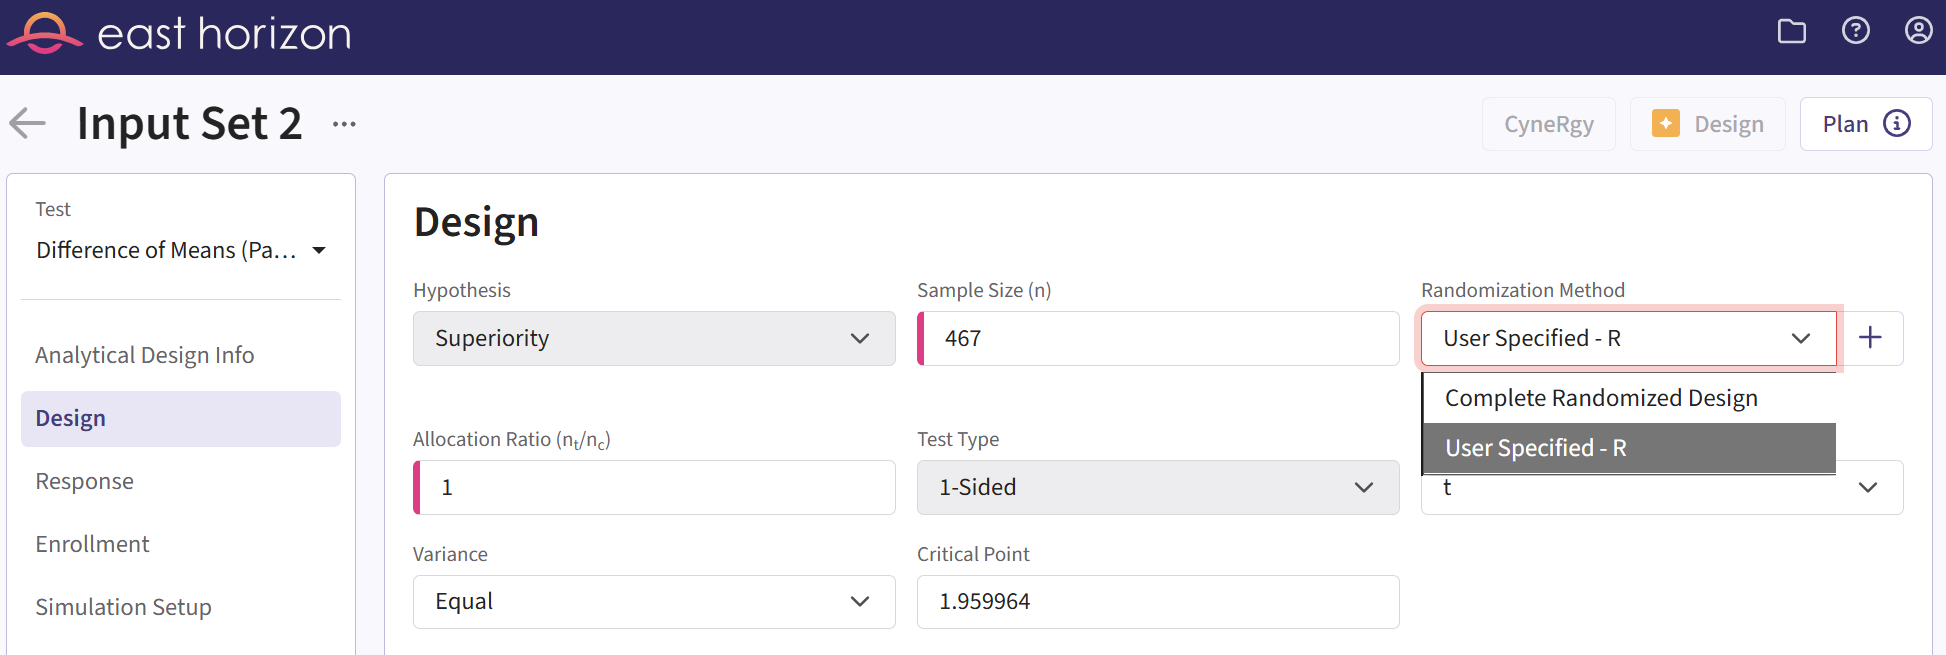1946x655 pixels.
Task: Open the Enrollment section
Action: click(x=92, y=544)
